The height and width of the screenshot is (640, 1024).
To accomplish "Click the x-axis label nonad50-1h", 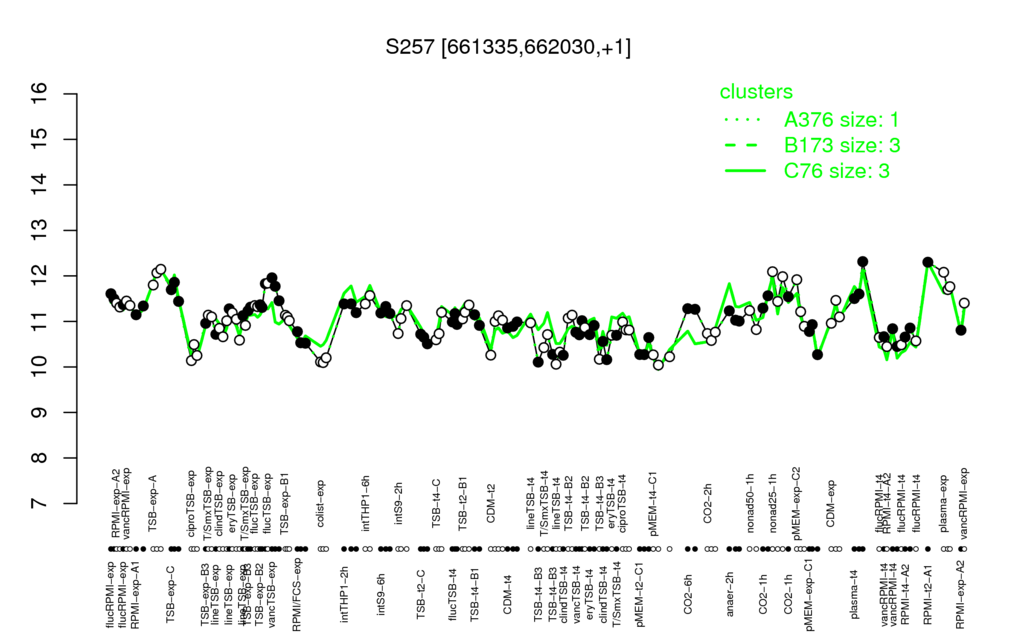I will click(750, 504).
